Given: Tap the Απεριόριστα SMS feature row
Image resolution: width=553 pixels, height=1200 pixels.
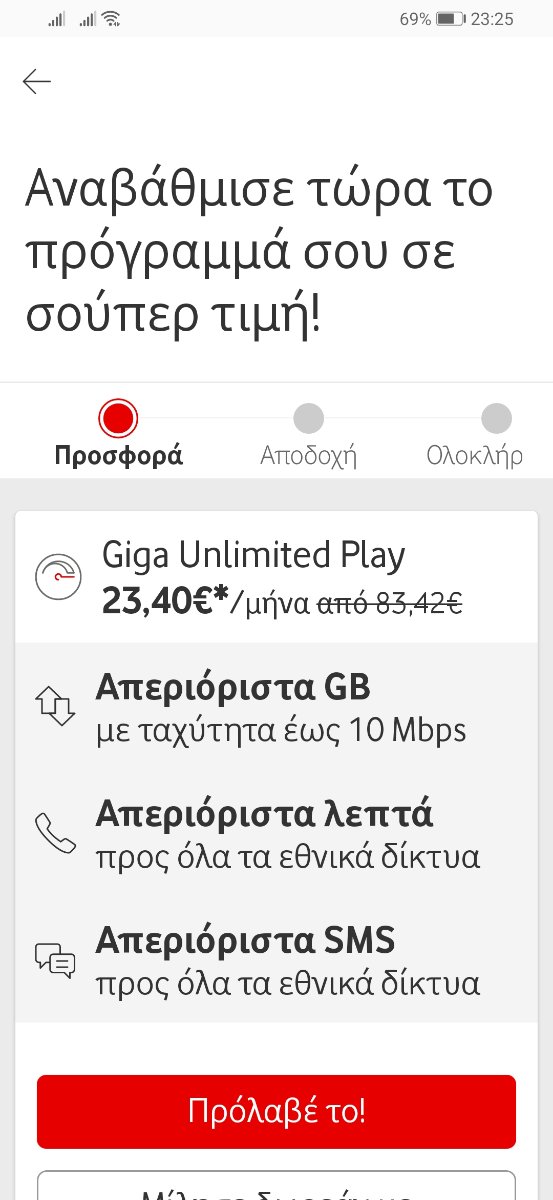Looking at the screenshot, I should point(276,959).
